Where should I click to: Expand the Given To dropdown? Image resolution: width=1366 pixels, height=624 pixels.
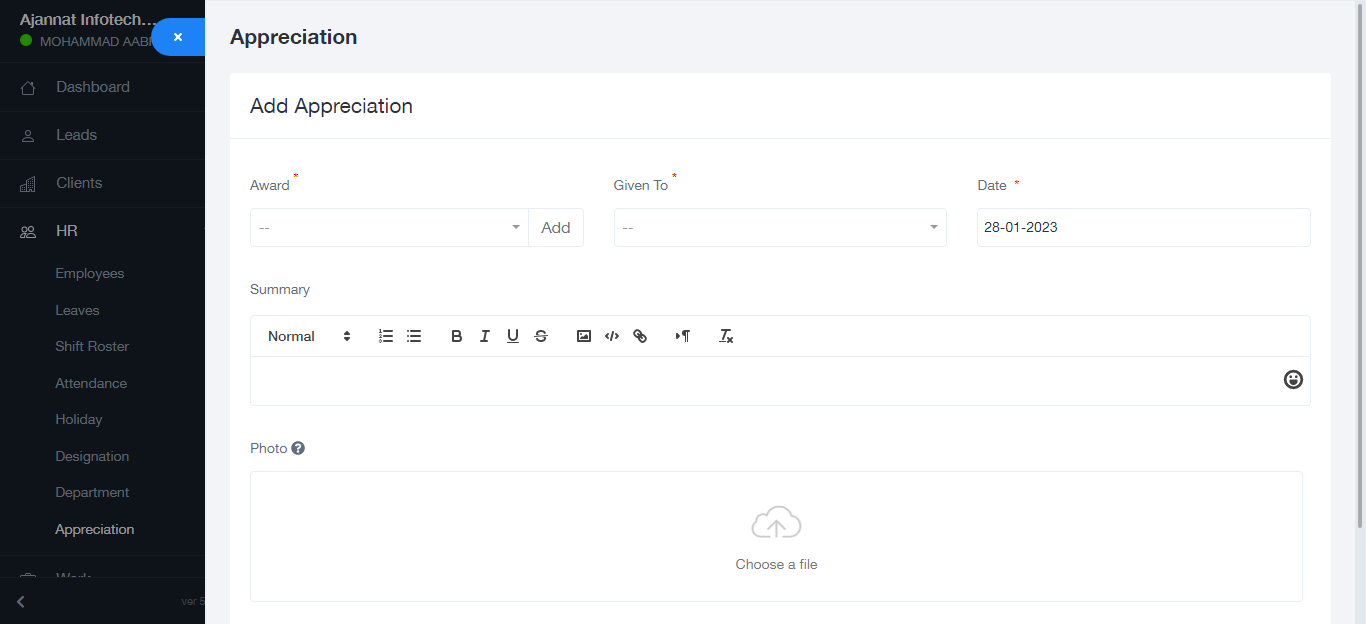pos(779,228)
